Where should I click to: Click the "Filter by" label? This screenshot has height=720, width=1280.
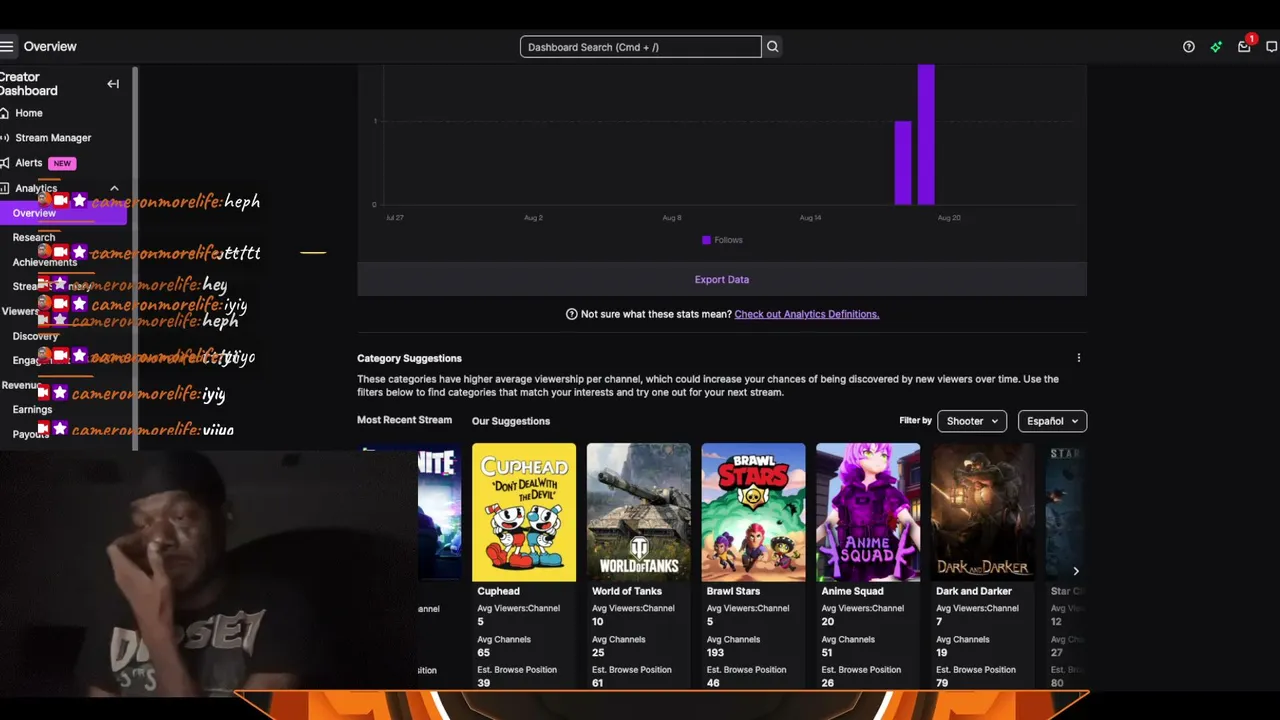915,421
